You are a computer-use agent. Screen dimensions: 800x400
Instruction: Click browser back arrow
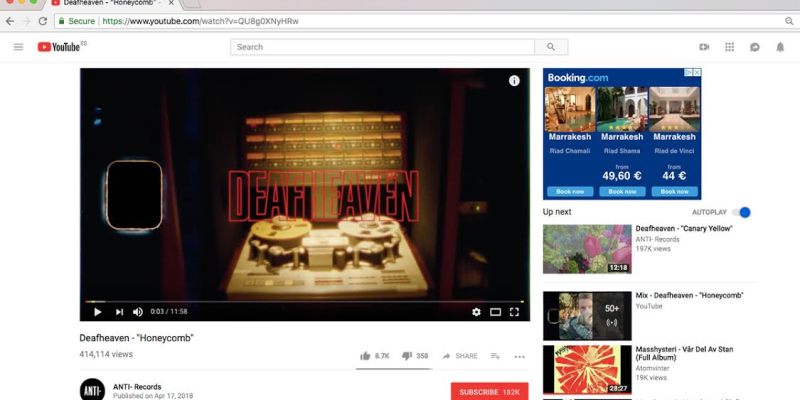10,21
